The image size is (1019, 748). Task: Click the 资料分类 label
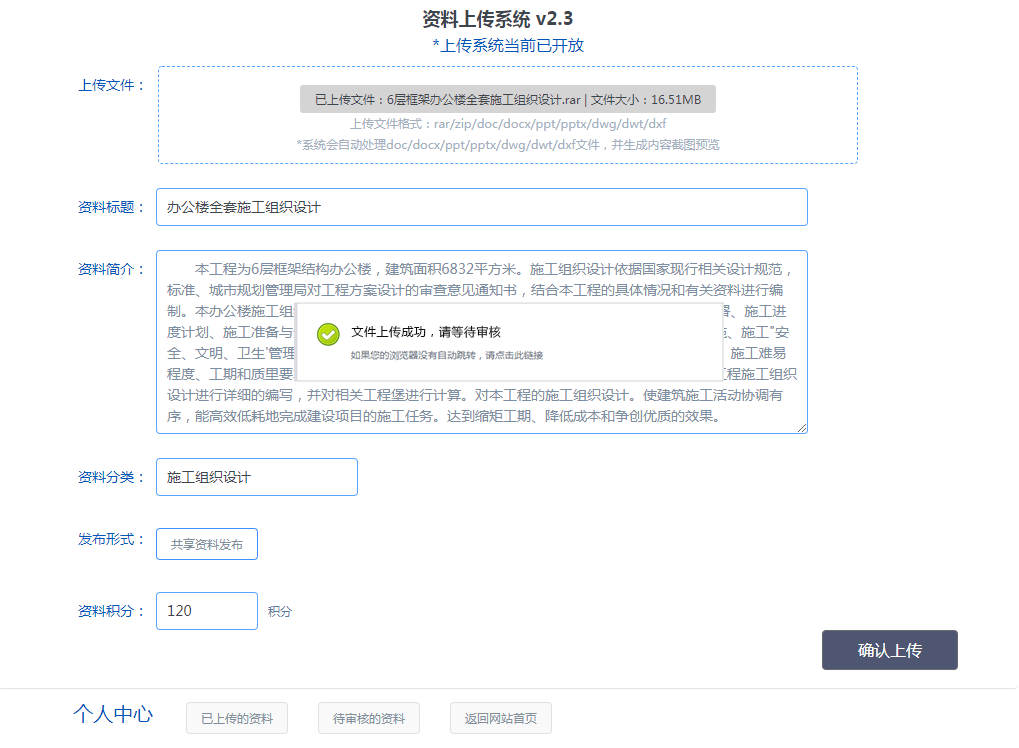[111, 477]
